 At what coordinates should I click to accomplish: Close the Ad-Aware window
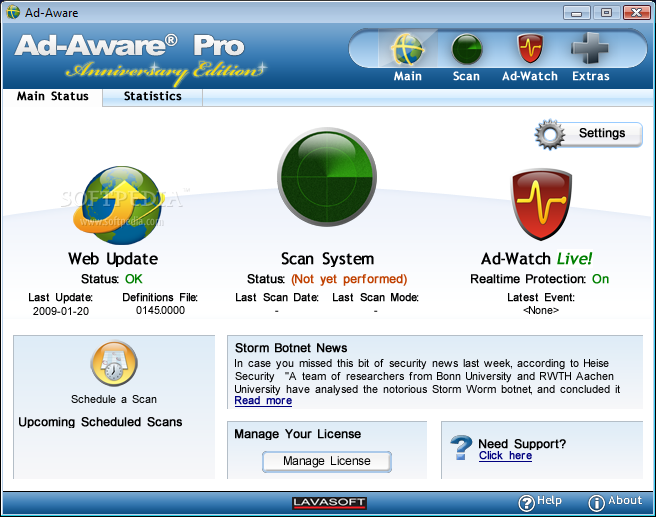[x=636, y=13]
